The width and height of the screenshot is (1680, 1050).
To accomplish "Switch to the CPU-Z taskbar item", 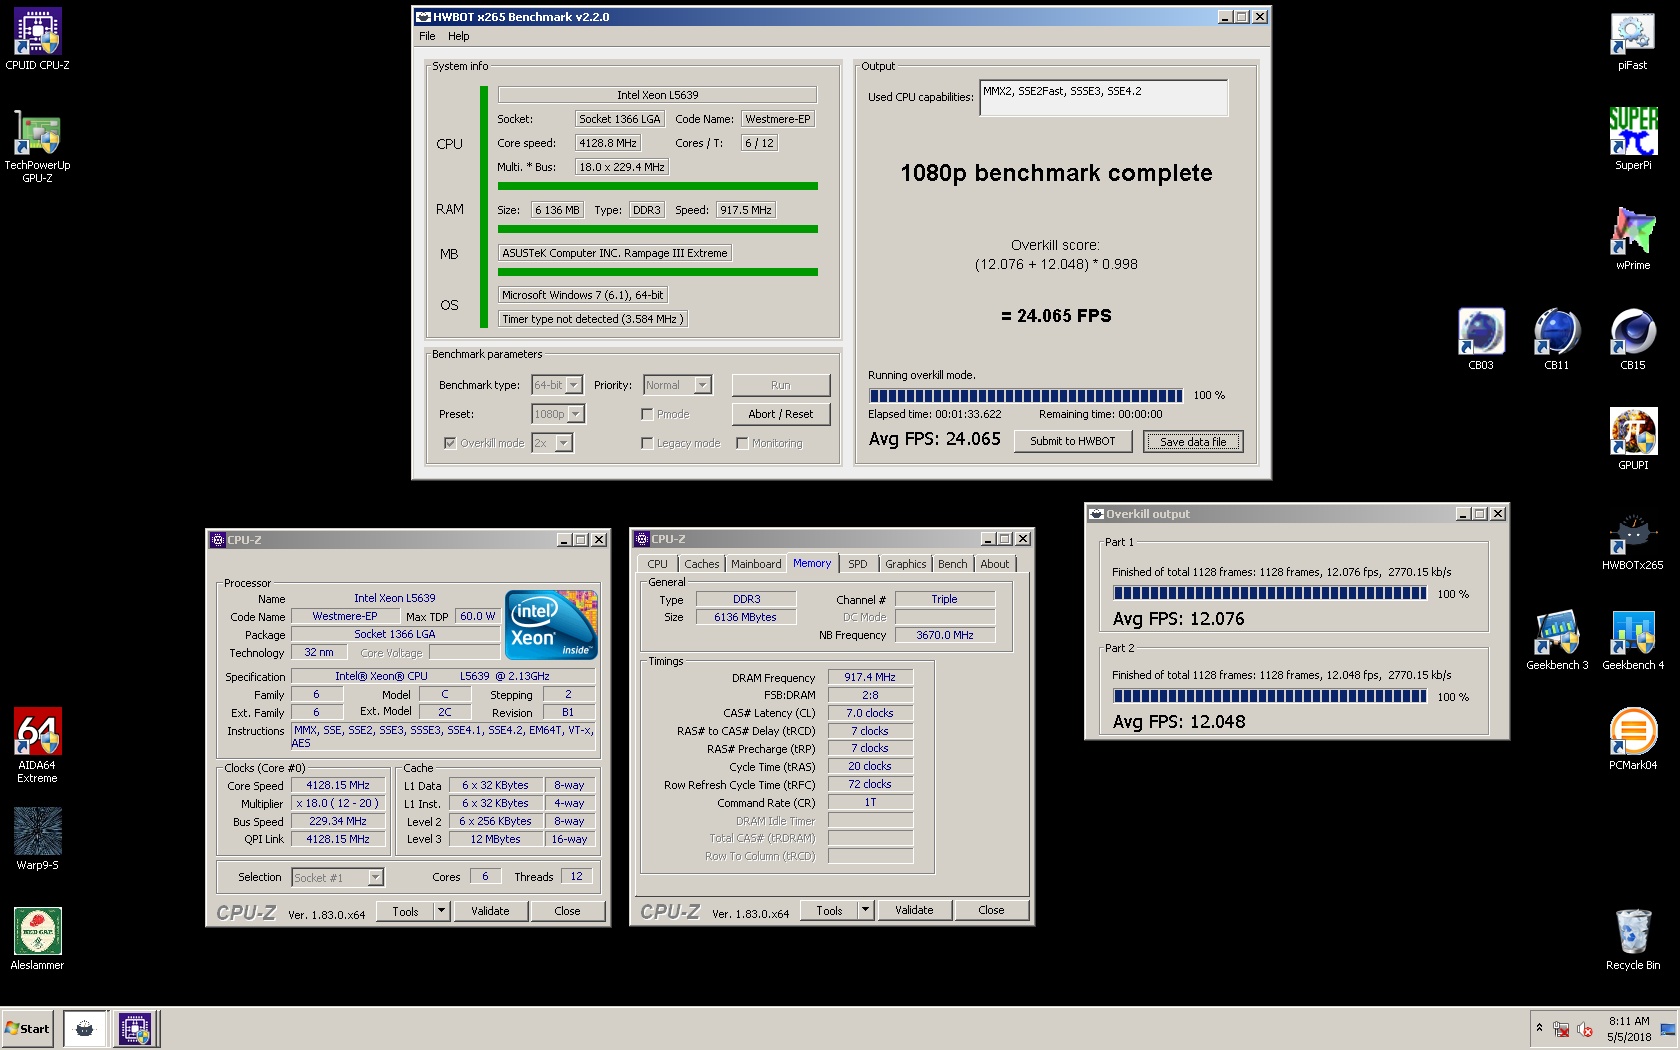I will [135, 1028].
